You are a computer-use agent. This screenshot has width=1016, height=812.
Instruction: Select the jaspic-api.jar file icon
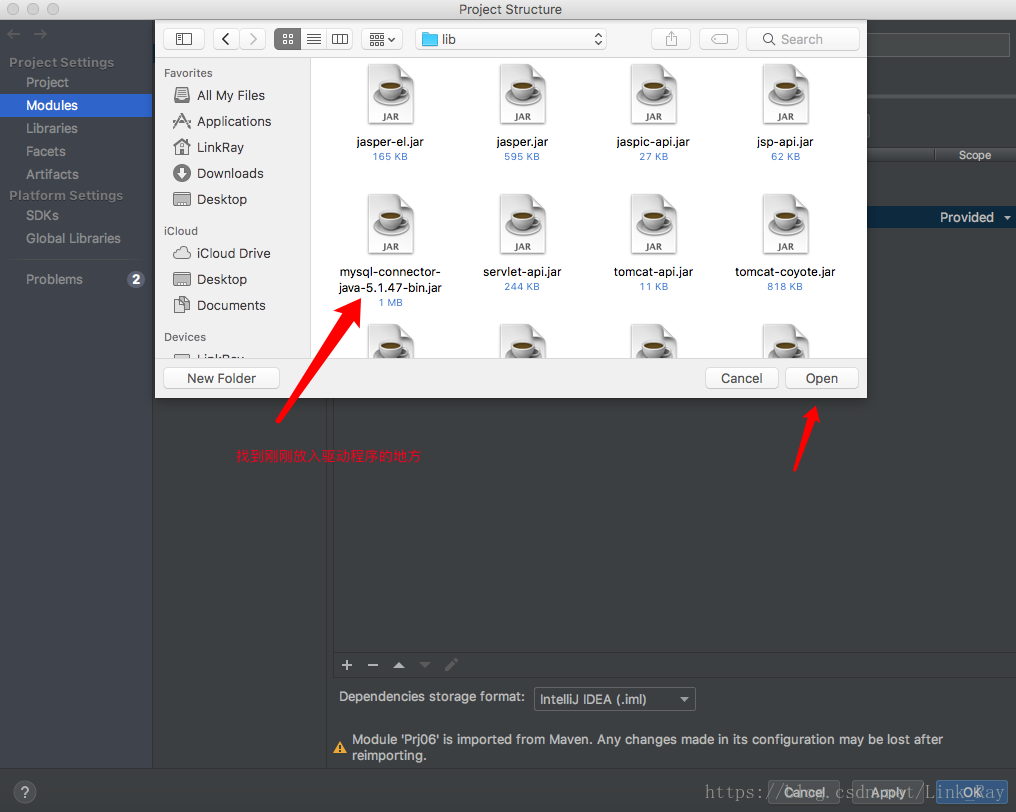(653, 95)
